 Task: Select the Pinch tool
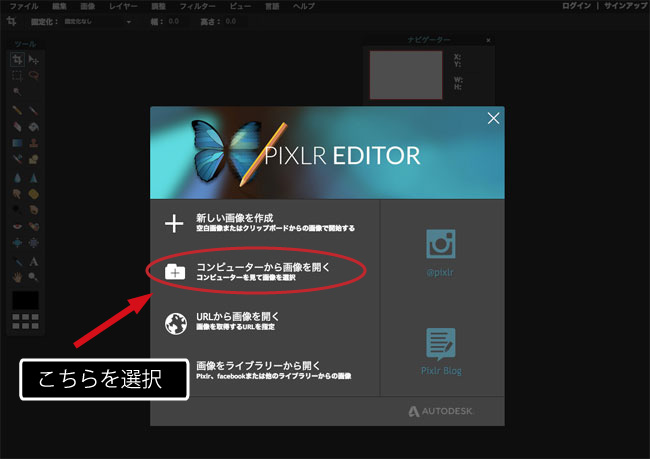click(34, 243)
